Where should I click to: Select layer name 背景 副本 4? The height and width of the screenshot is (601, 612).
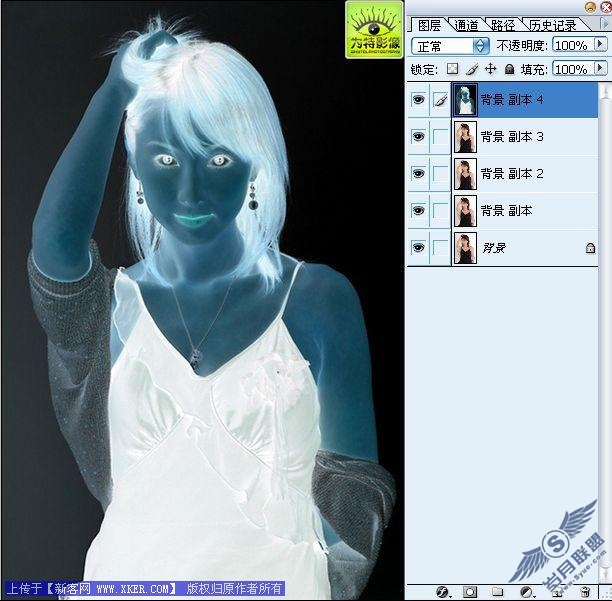[x=512, y=100]
